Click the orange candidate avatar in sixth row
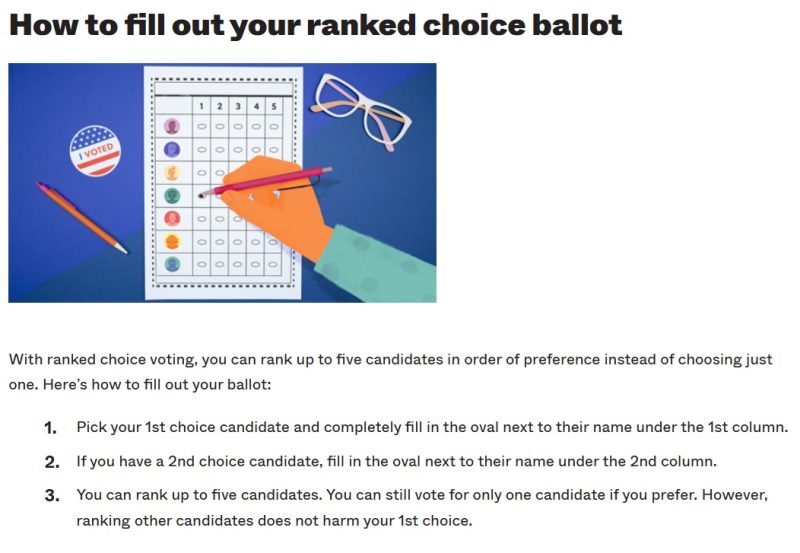800x553 pixels. pyautogui.click(x=172, y=241)
